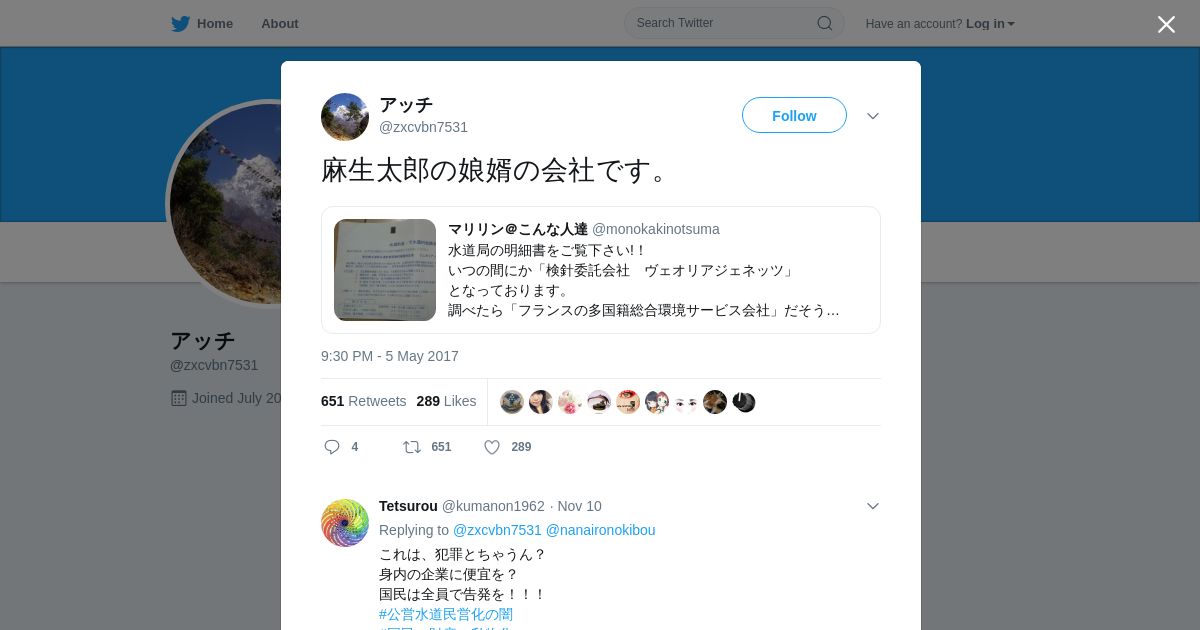Click the reply speech bubble icon
1200x630 pixels.
click(x=332, y=447)
